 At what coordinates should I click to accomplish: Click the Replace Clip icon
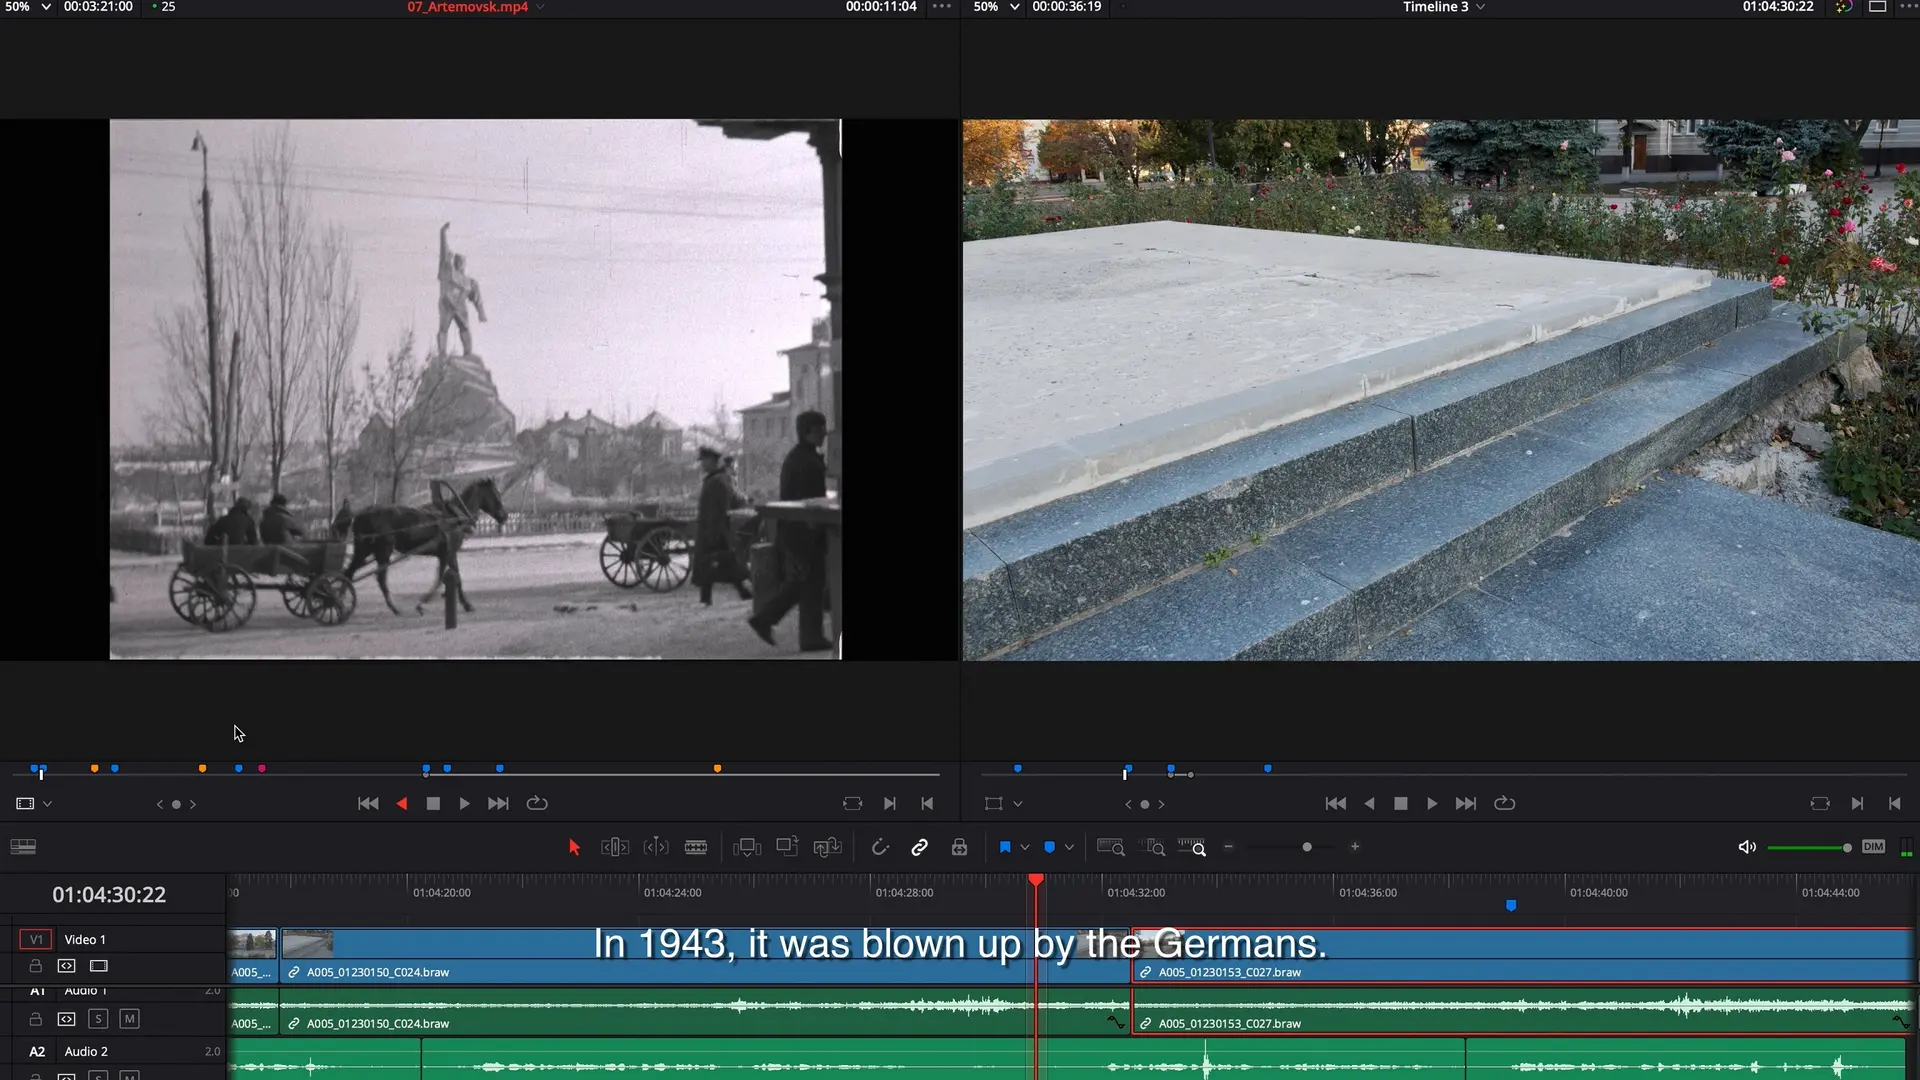[827, 847]
